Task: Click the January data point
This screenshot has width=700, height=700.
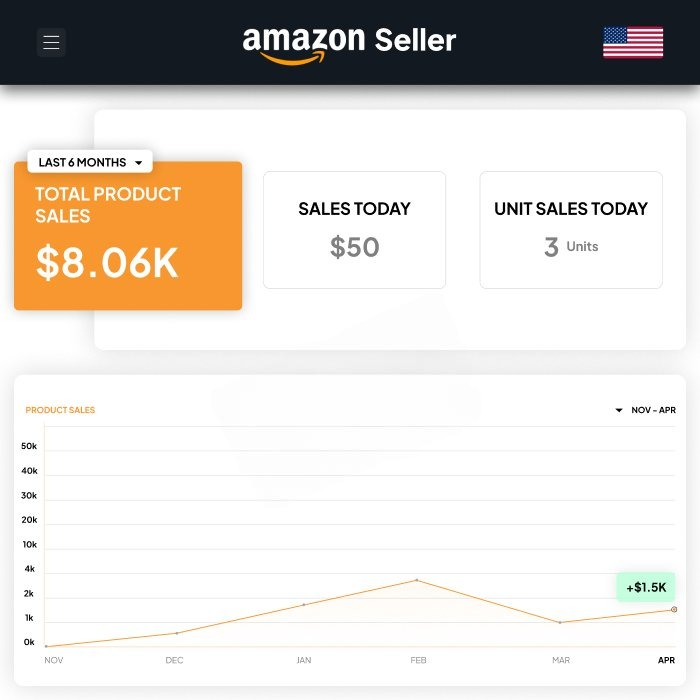Action: [304, 604]
